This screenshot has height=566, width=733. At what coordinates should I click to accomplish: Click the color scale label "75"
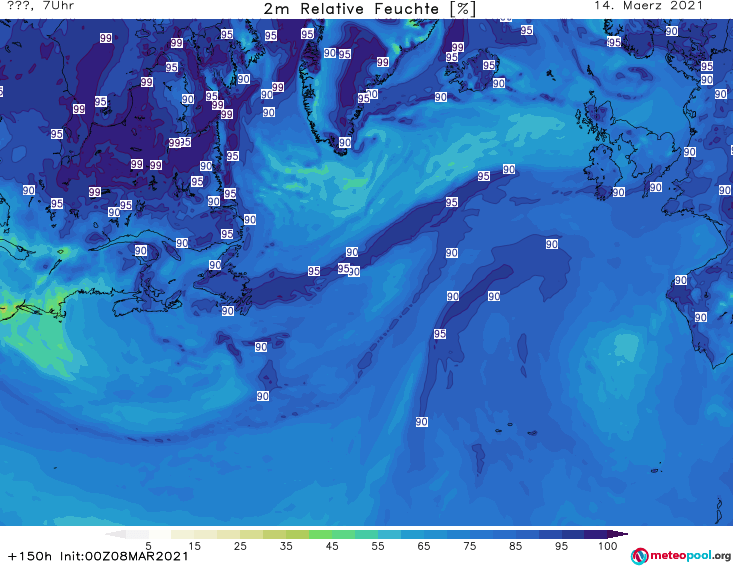[469, 546]
